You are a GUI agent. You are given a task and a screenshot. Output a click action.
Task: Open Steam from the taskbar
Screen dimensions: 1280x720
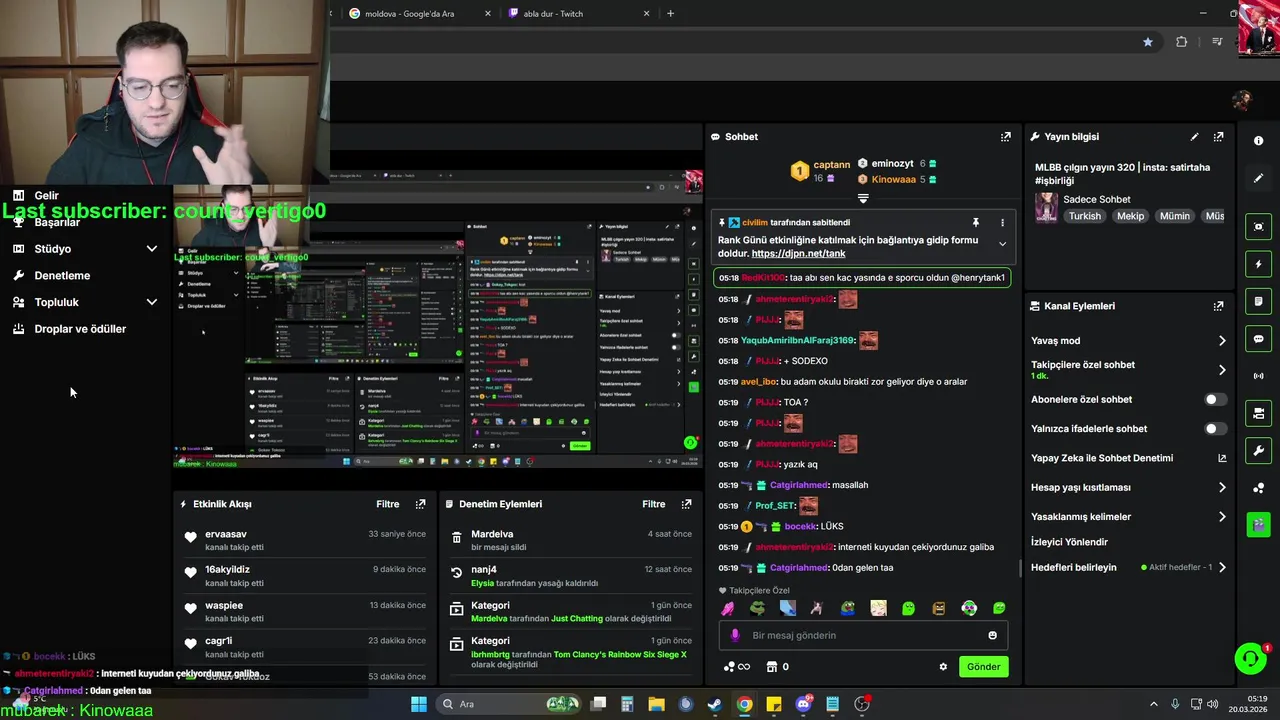[x=715, y=704]
